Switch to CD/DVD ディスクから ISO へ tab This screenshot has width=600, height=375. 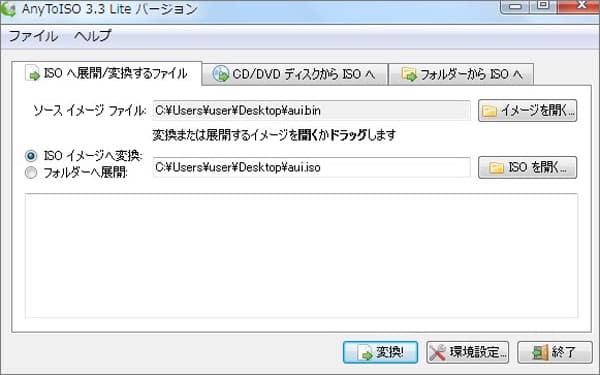coord(295,74)
